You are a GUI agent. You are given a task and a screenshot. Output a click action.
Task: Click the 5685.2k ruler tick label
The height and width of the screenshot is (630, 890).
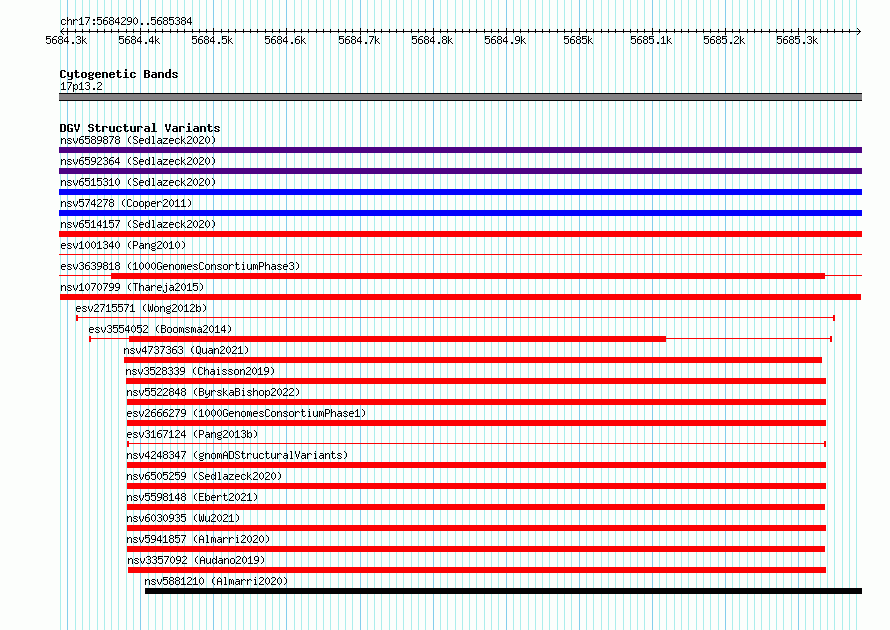[724, 40]
